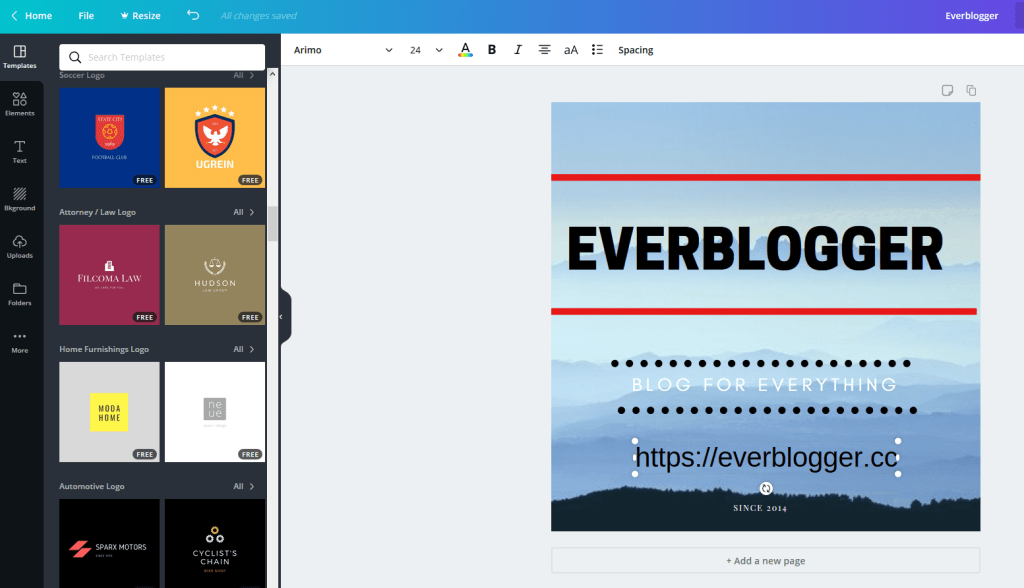Toggle uppercase aA formatting
Screen dimensions: 1024x588
[571, 50]
